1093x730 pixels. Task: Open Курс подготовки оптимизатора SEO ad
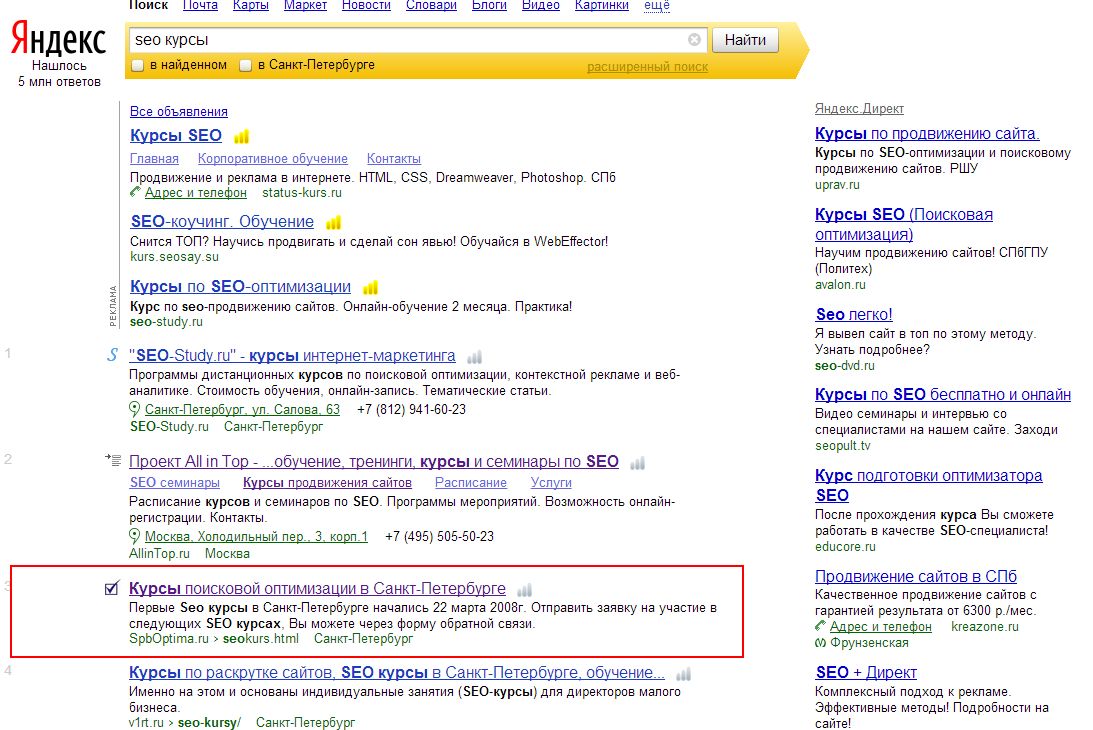point(928,485)
